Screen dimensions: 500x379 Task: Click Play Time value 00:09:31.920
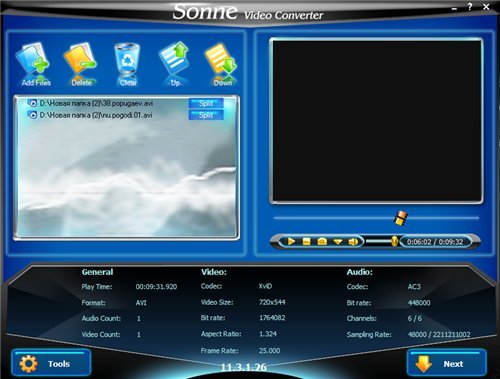pyautogui.click(x=156, y=287)
